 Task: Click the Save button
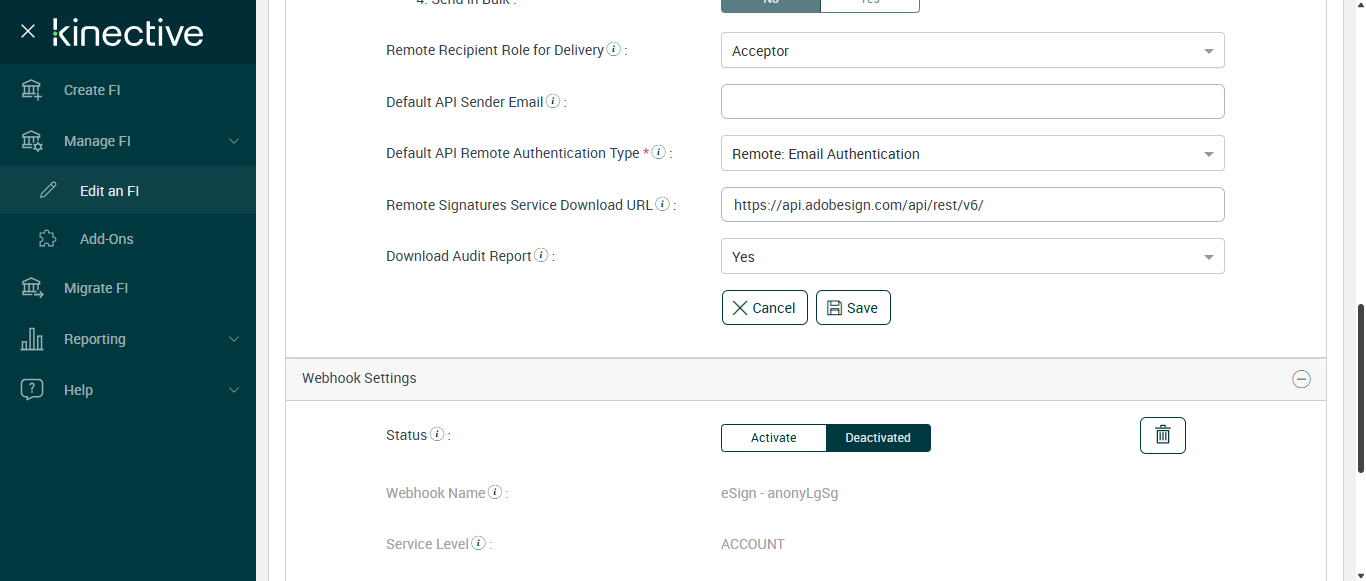(x=853, y=308)
